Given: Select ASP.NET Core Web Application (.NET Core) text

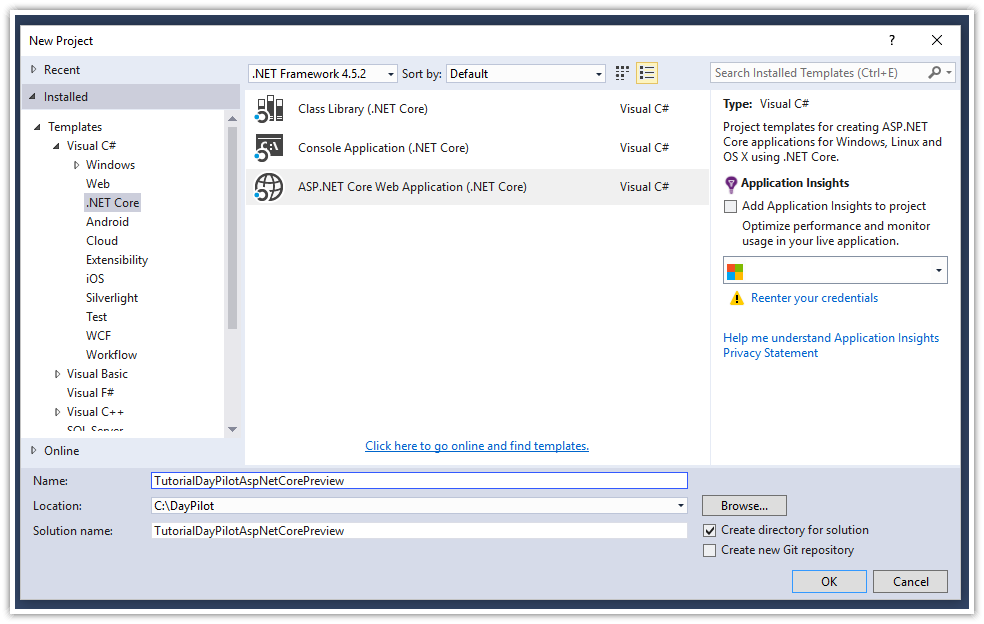Looking at the screenshot, I should pos(412,187).
